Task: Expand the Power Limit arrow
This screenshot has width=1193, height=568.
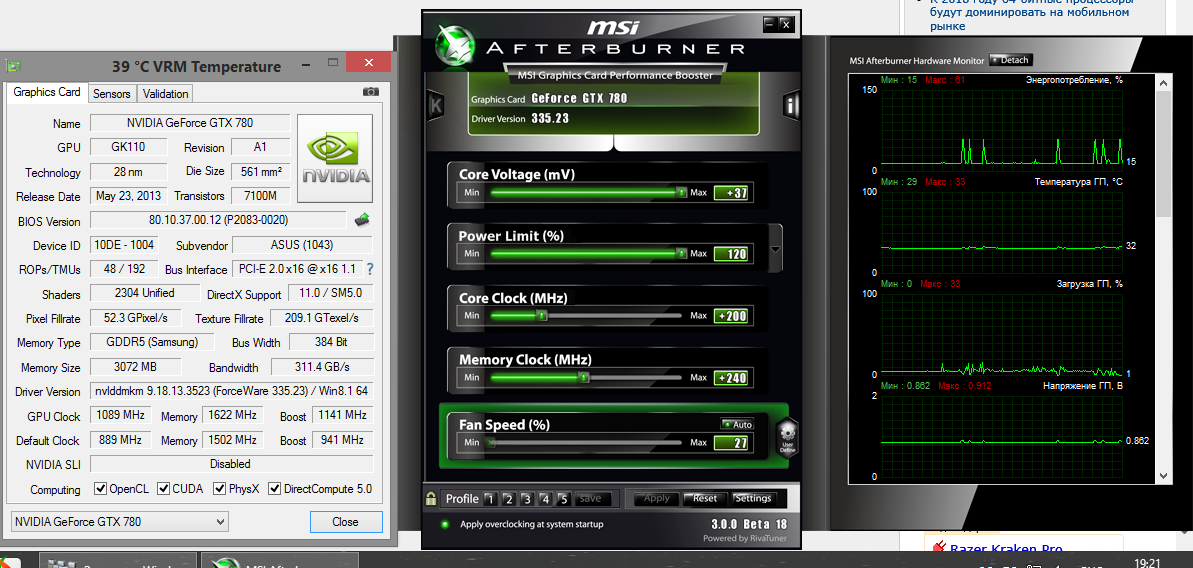Action: pos(776,244)
